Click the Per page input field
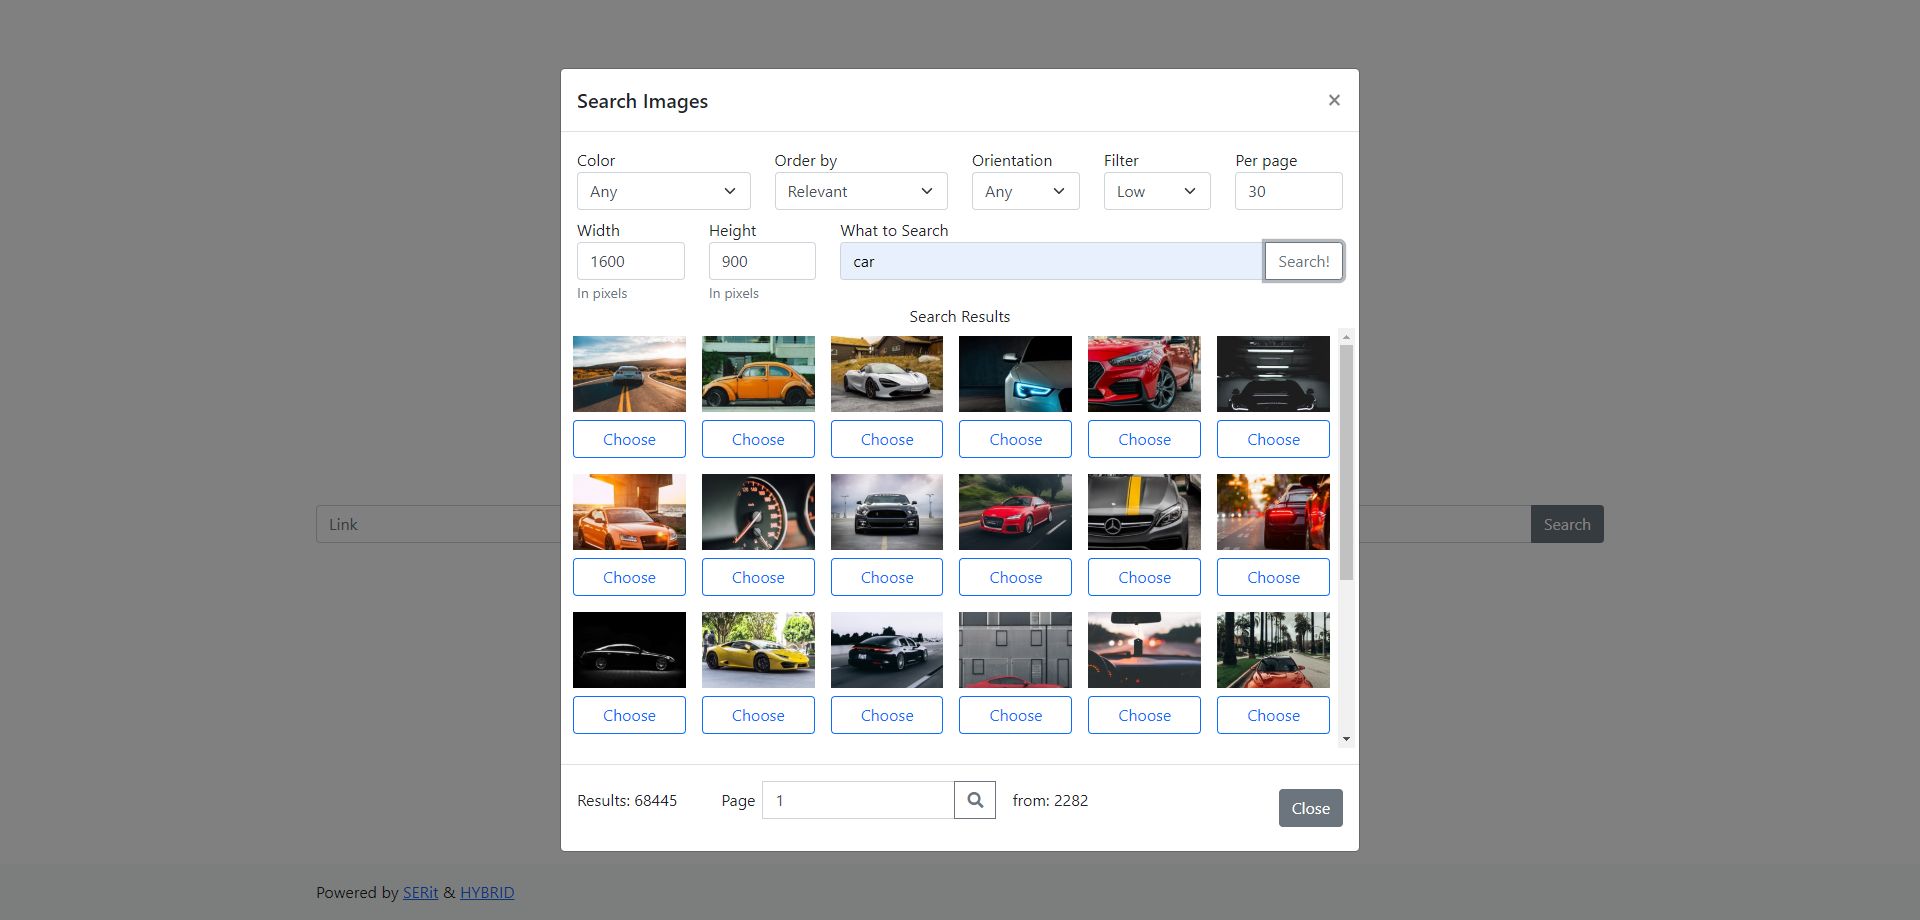The height and width of the screenshot is (920, 1920). click(x=1288, y=191)
